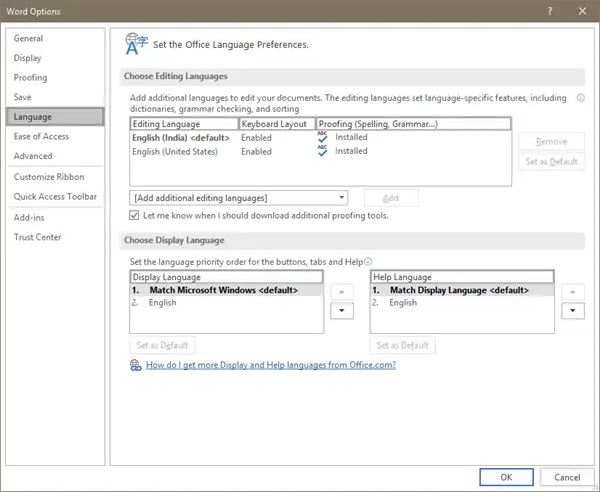Switch to the Advanced options category
The height and width of the screenshot is (492, 600).
tap(33, 156)
